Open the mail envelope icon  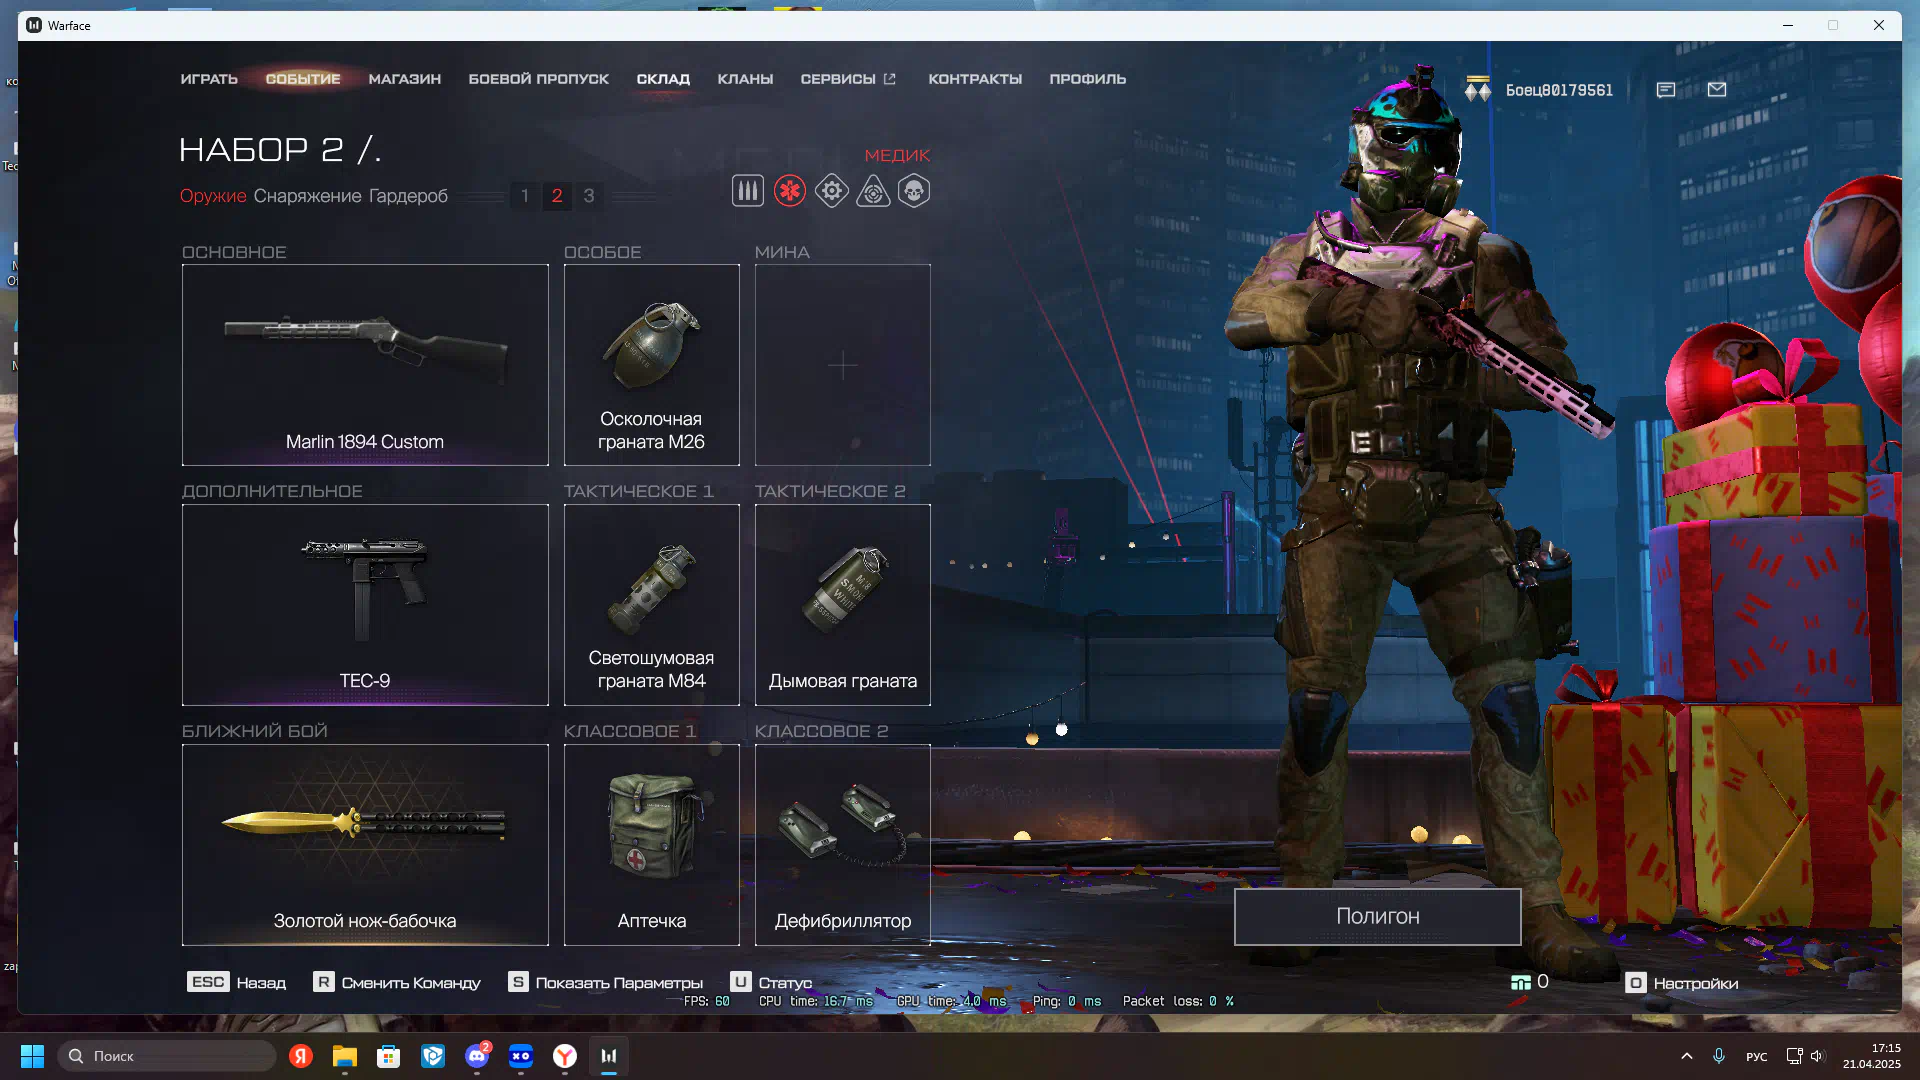pyautogui.click(x=1717, y=90)
